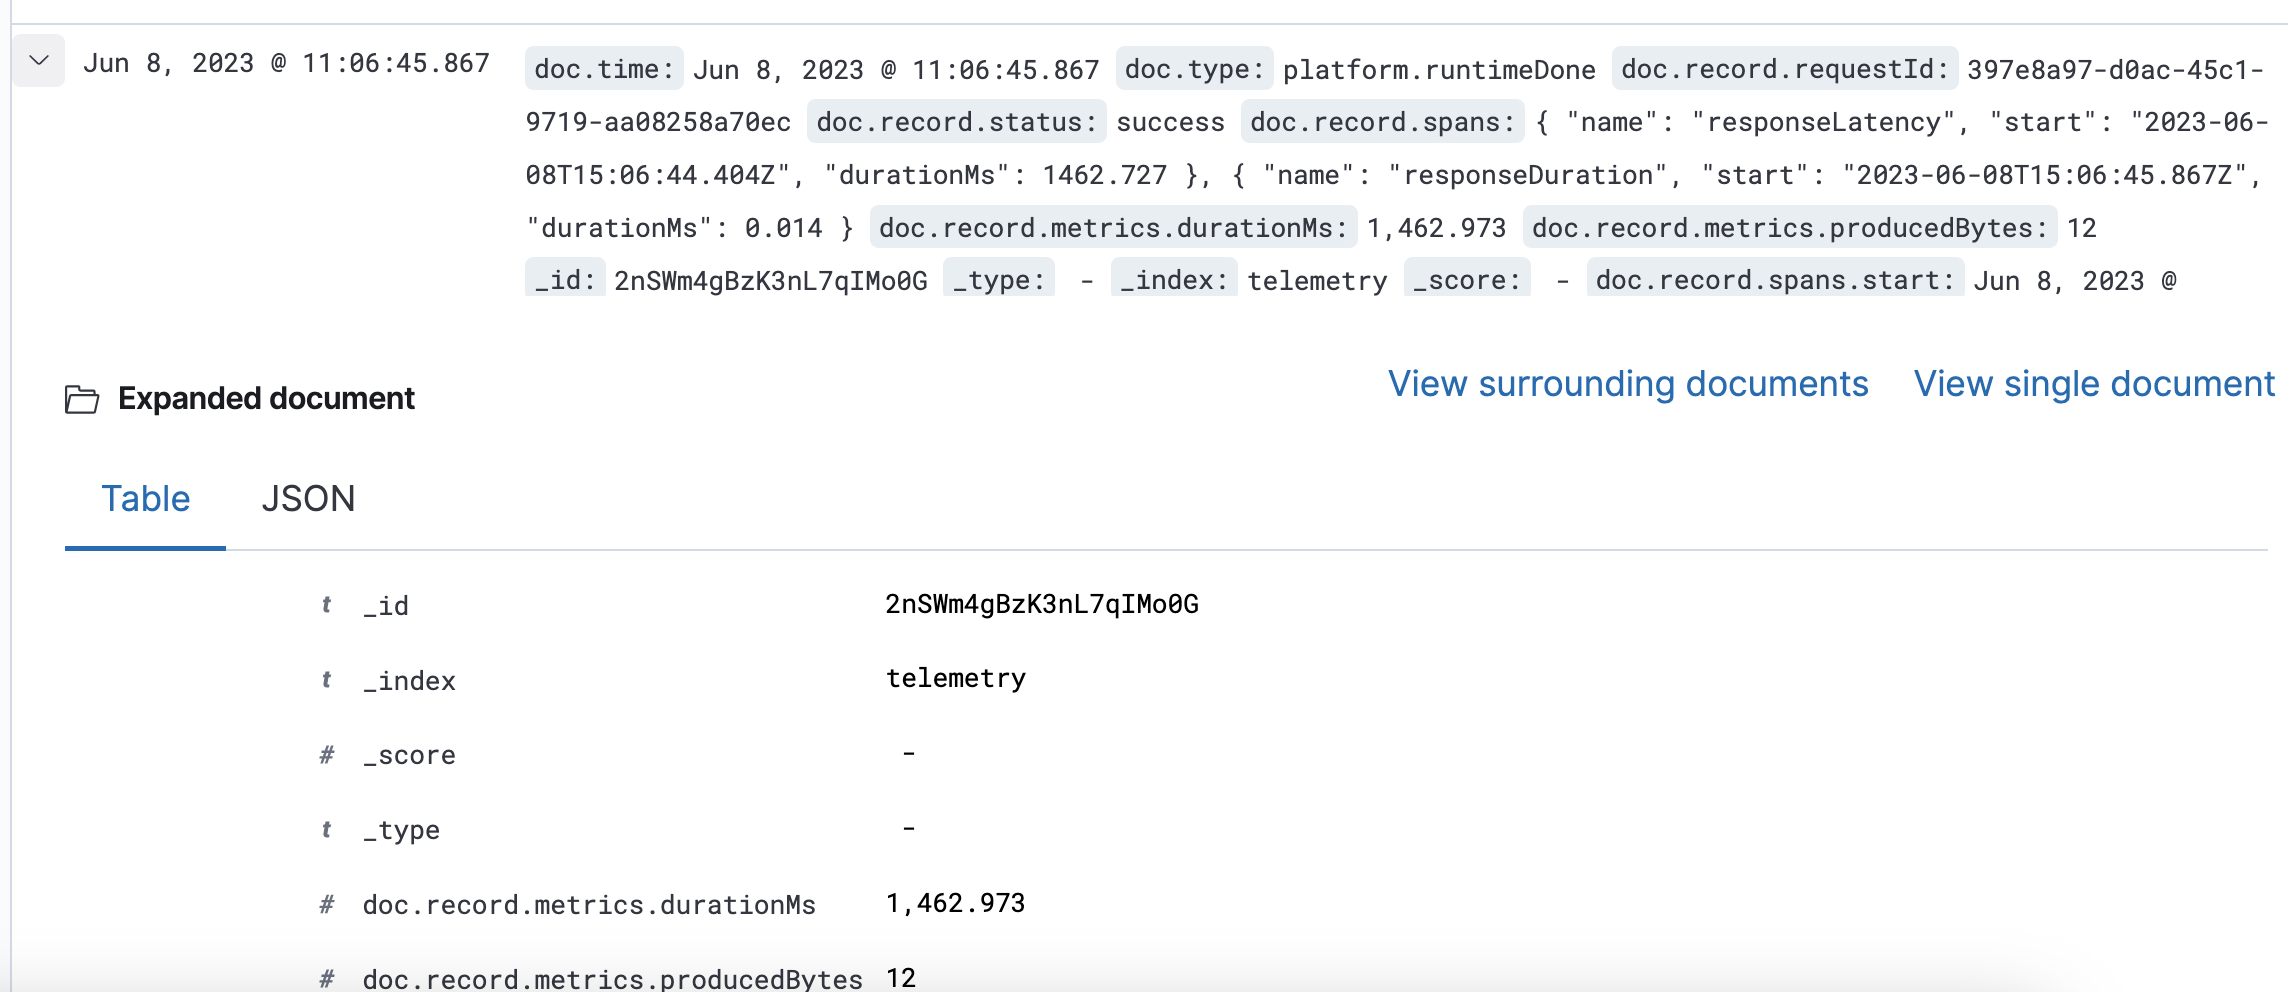
Task: Switch to the JSON tab
Action: [310, 498]
